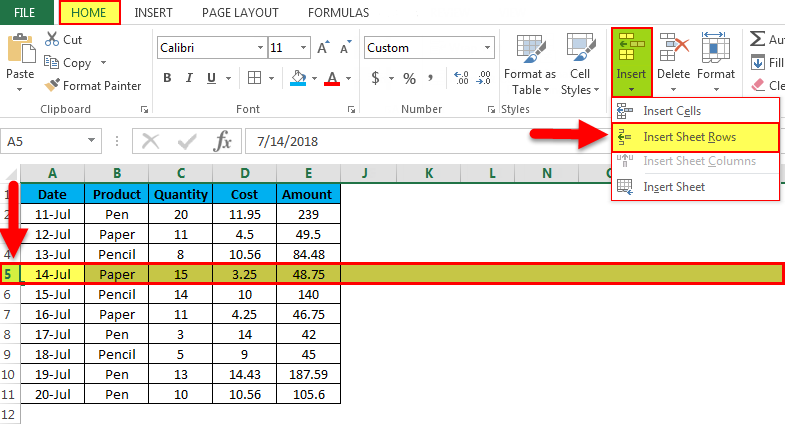Select column E header
The height and width of the screenshot is (424, 785).
coord(308,174)
